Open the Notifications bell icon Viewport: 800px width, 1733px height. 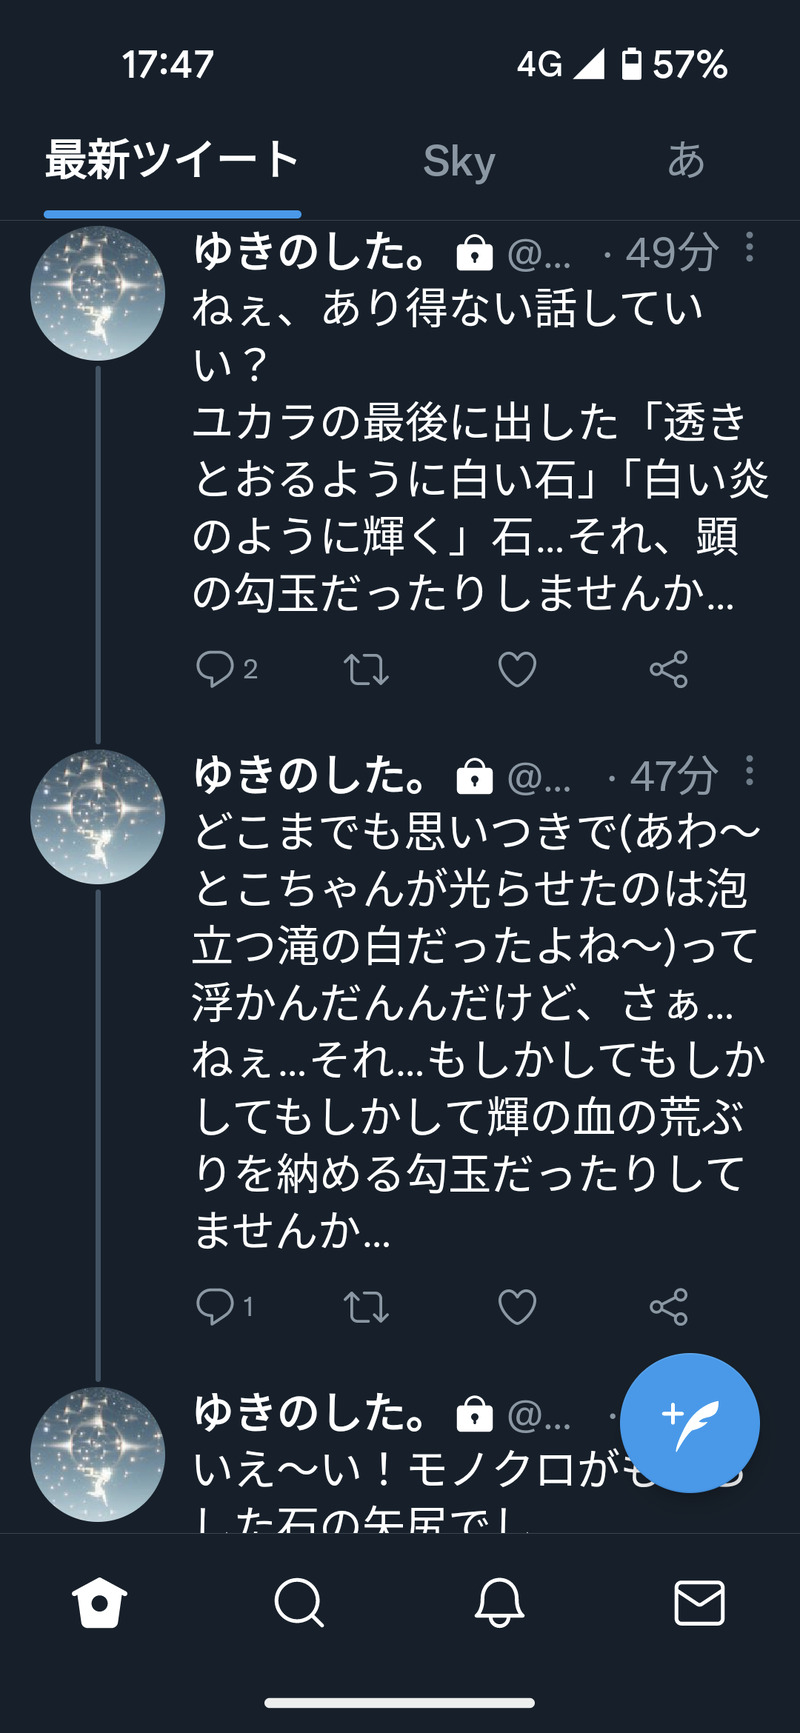pos(499,1603)
